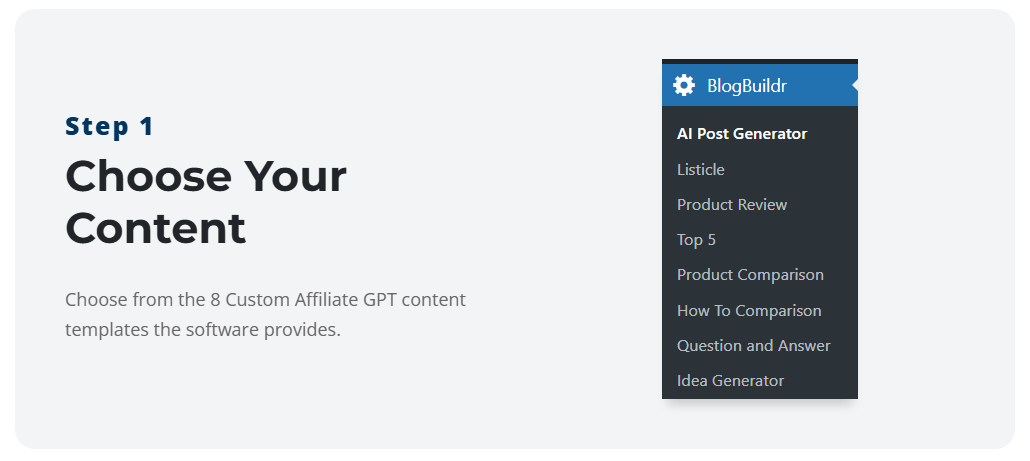Click "templates the software provides" text line
The width and height of the screenshot is (1030, 461).
pyautogui.click(x=203, y=330)
